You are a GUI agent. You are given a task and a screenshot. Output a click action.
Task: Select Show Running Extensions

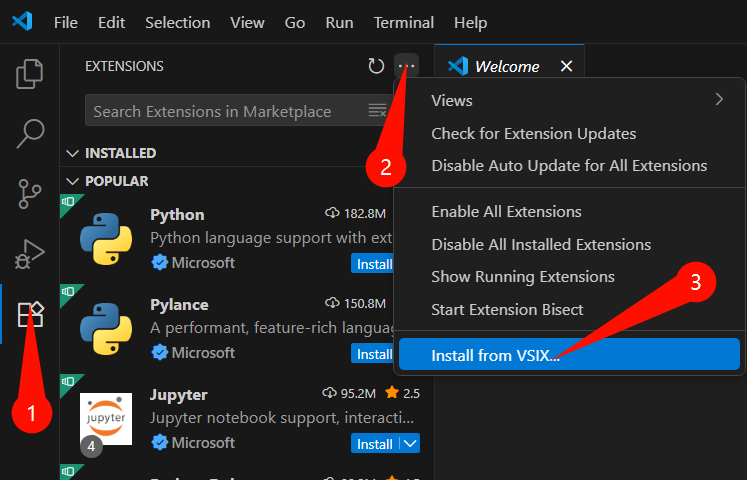click(569, 277)
